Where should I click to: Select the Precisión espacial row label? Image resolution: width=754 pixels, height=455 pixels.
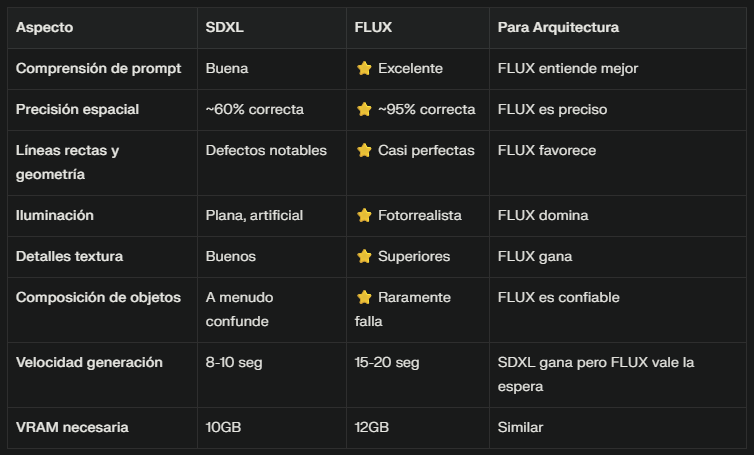pyautogui.click(x=77, y=109)
